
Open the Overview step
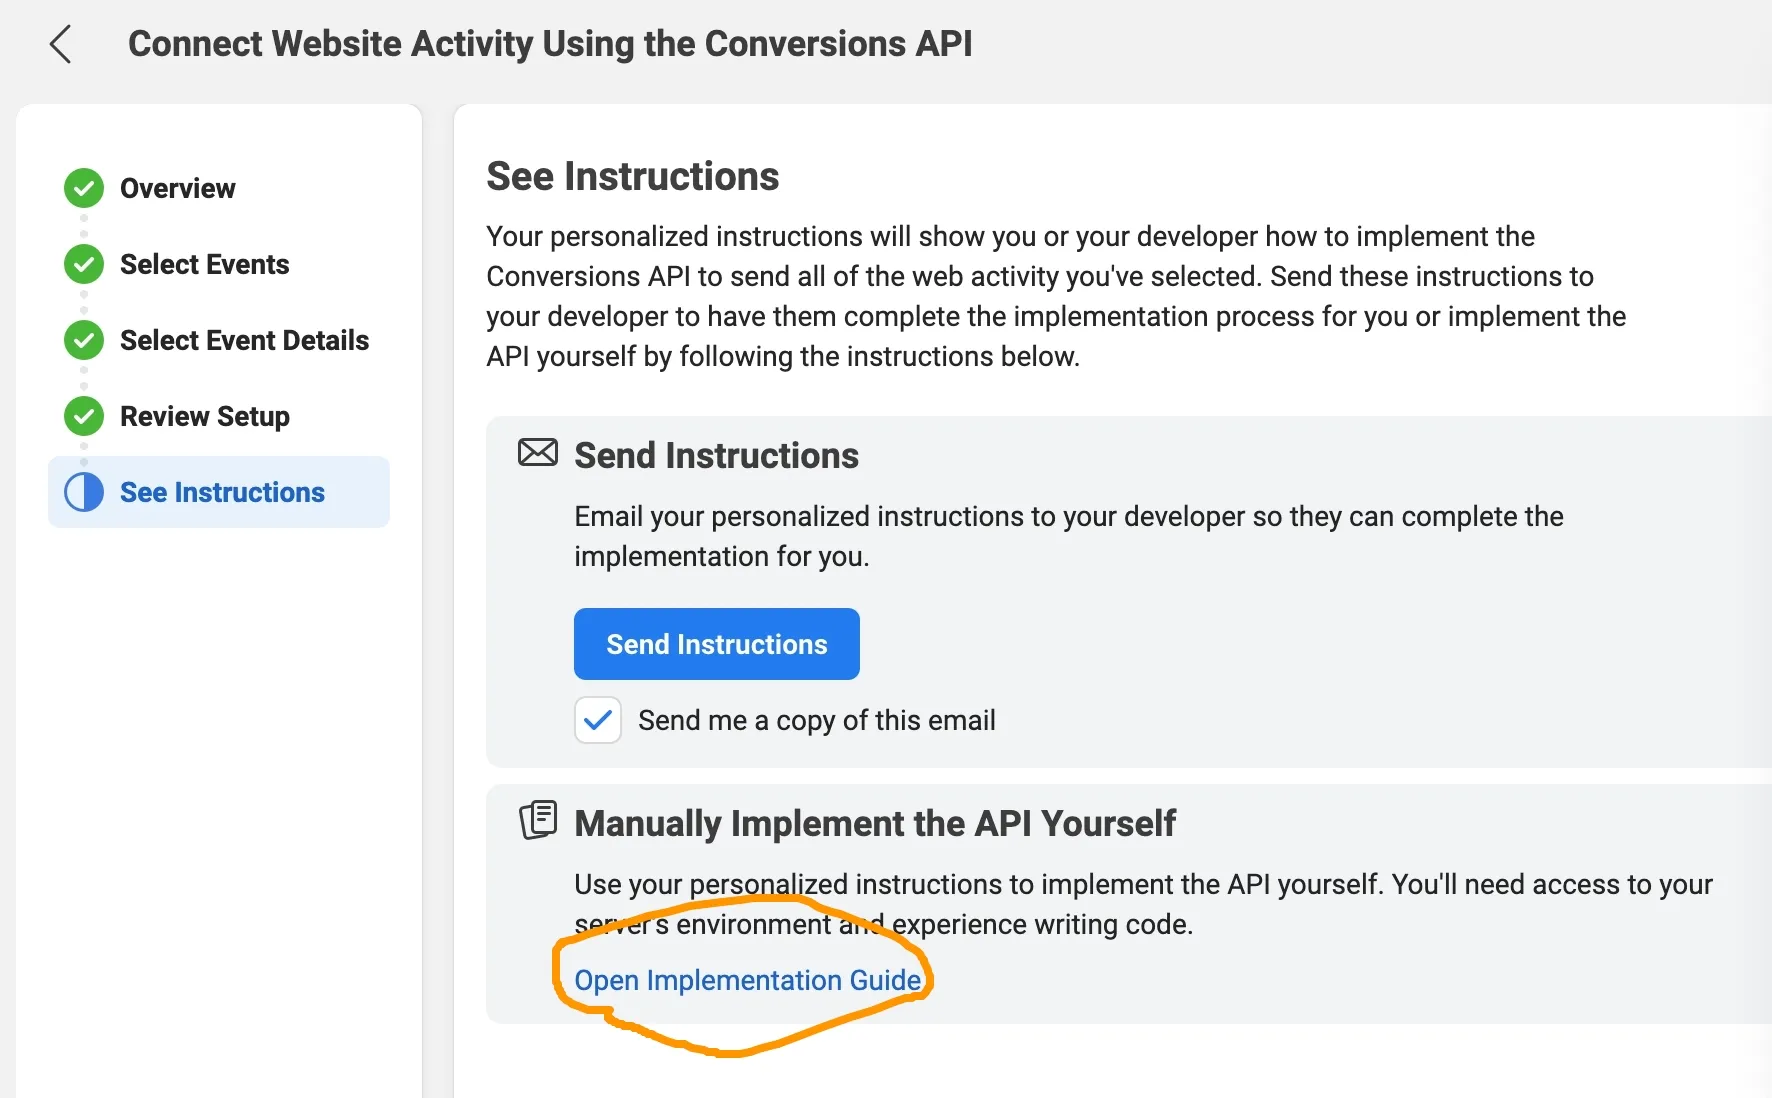point(177,188)
